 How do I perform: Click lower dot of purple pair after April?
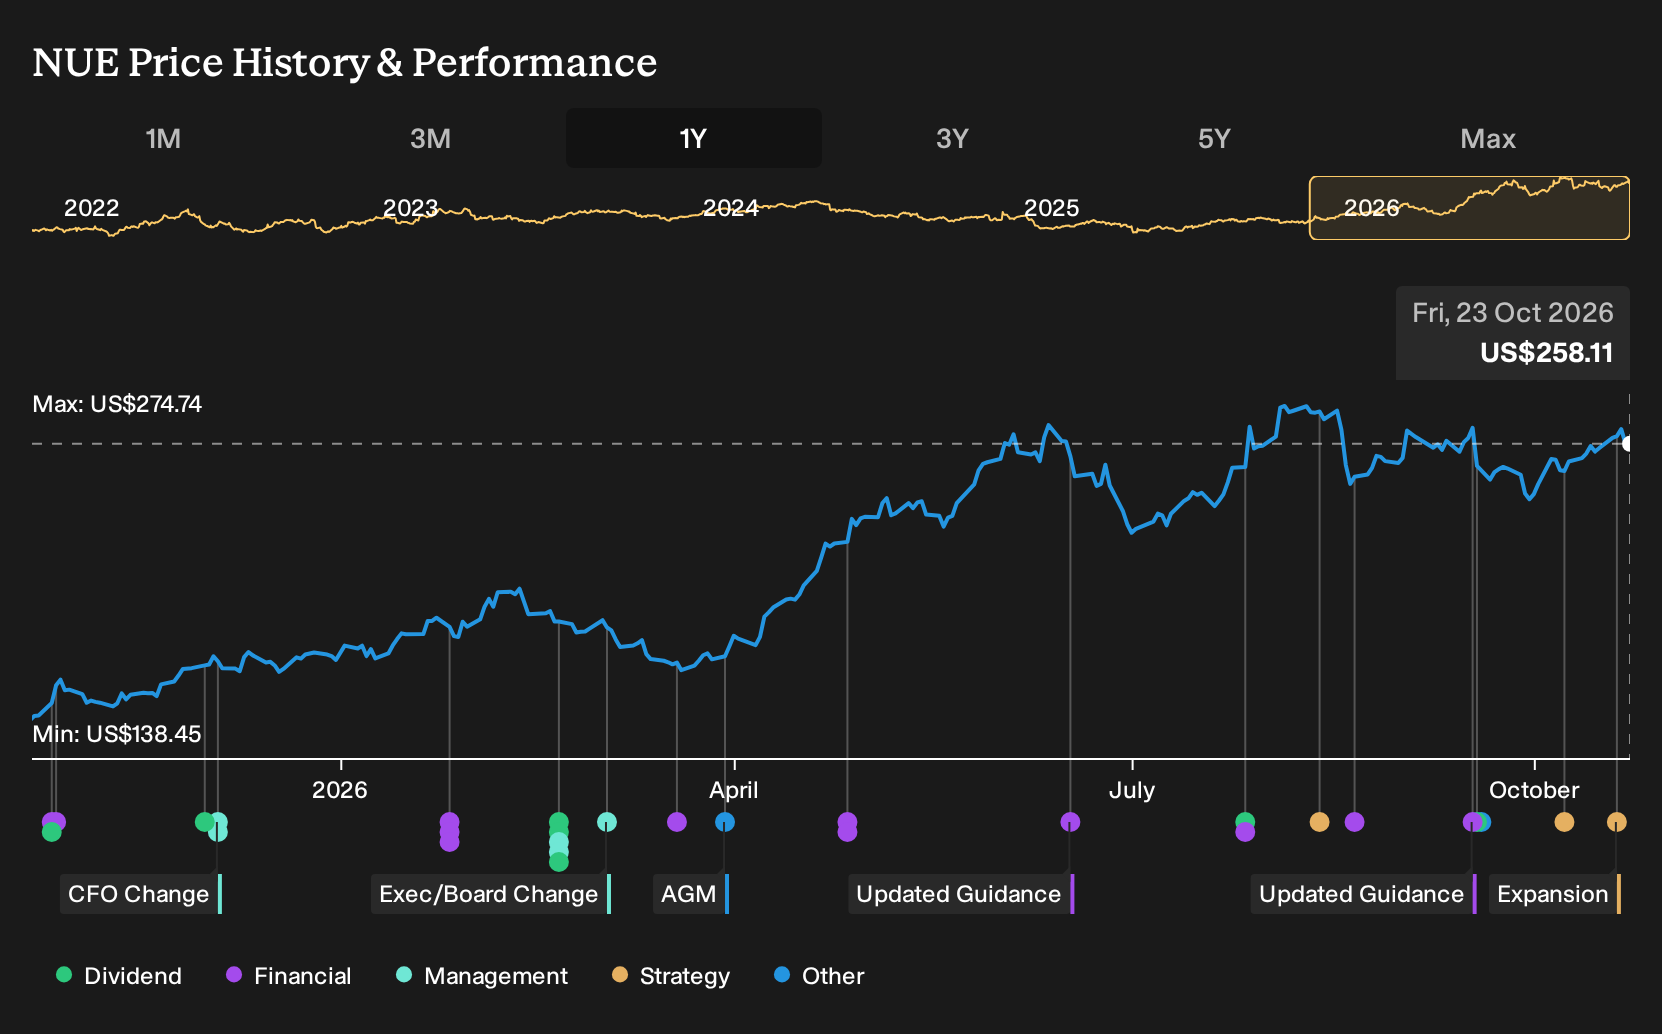(847, 832)
